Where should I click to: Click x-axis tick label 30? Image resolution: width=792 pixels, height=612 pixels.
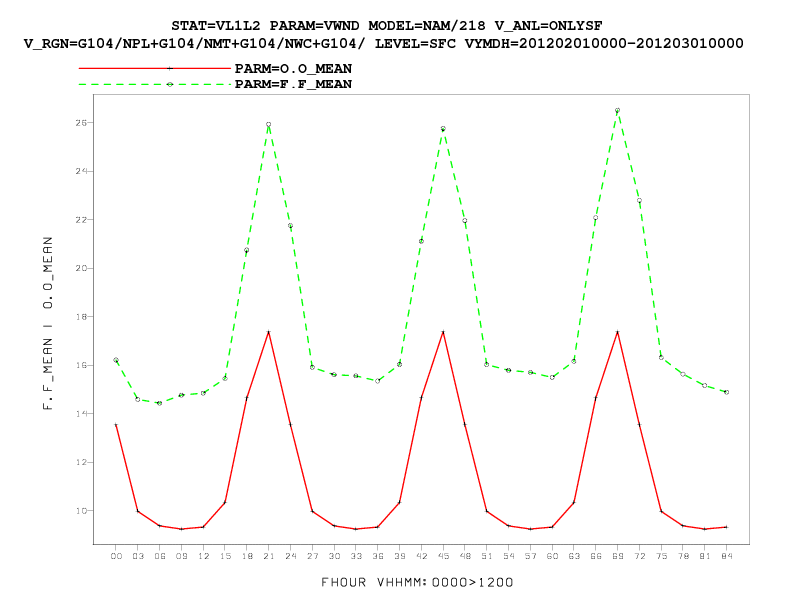tap(334, 556)
